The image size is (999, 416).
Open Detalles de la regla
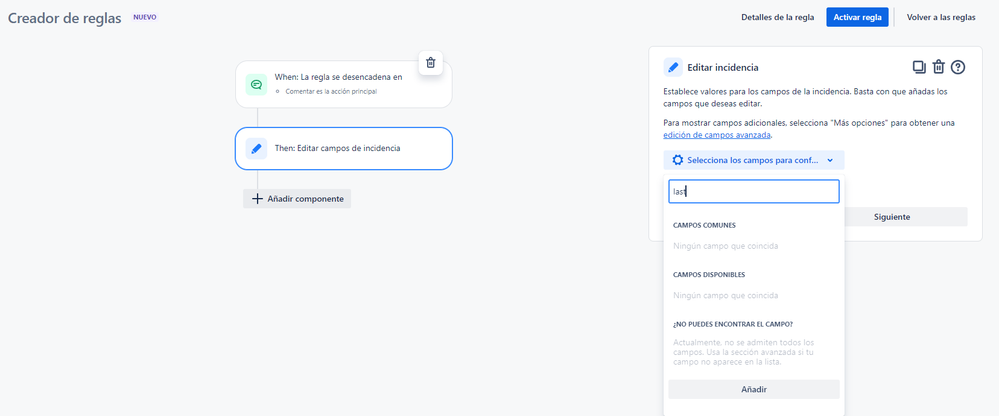(x=777, y=17)
